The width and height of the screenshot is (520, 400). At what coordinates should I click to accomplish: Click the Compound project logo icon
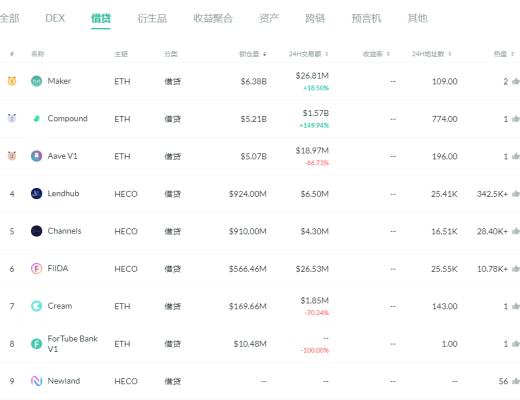pyautogui.click(x=36, y=119)
